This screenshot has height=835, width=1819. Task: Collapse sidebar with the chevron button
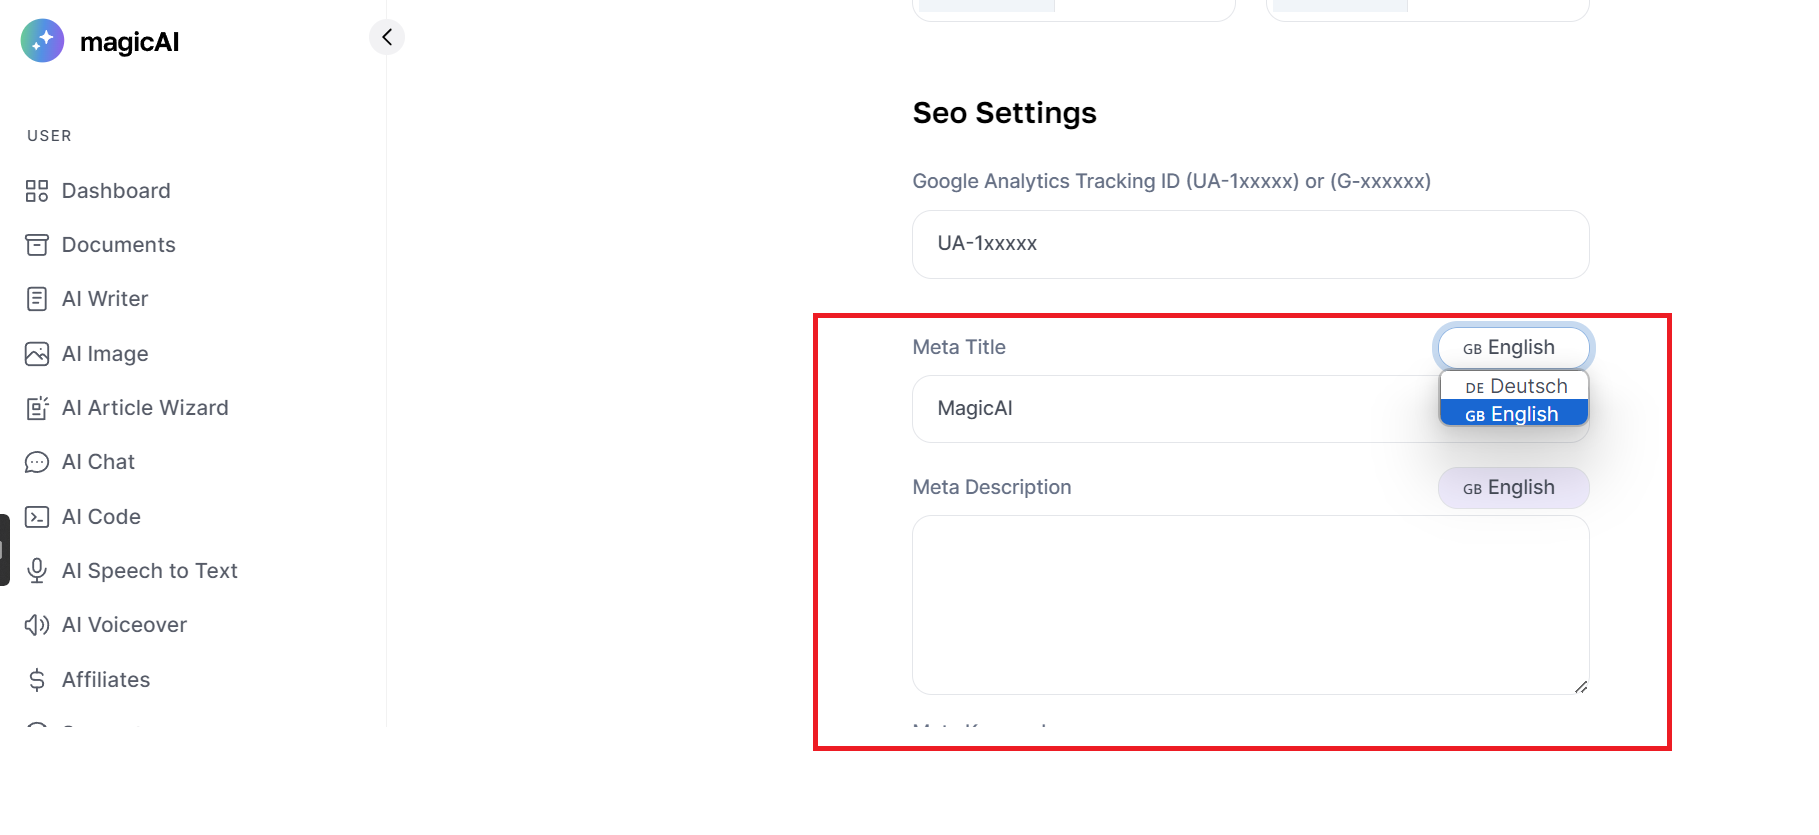[387, 37]
